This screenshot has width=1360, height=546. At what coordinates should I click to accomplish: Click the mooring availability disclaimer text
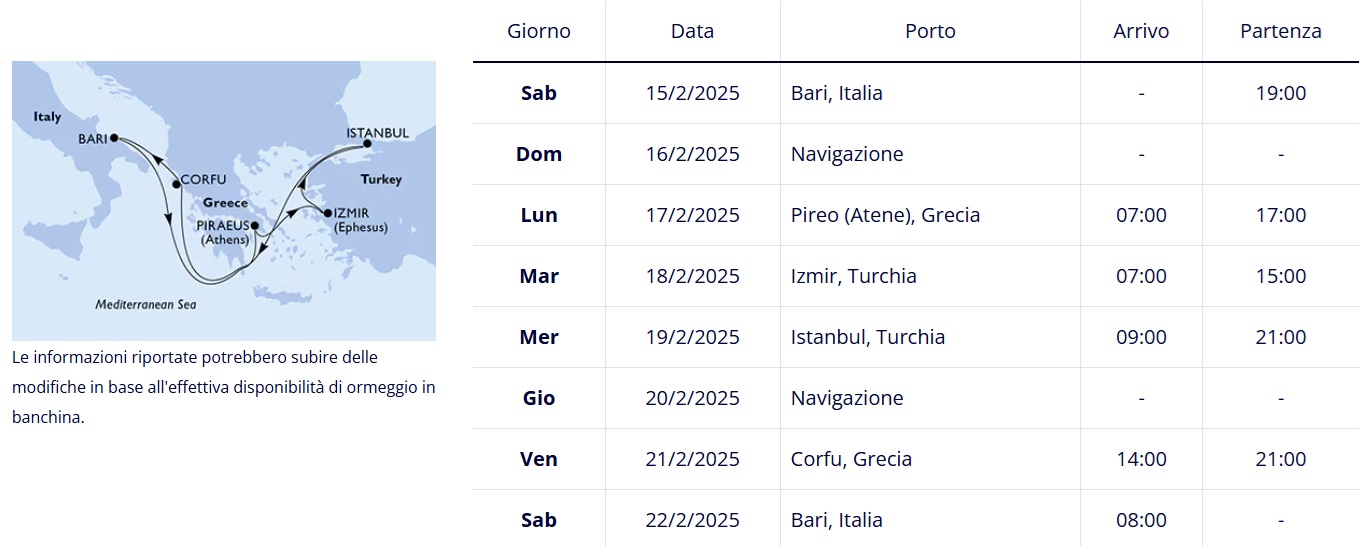point(224,387)
